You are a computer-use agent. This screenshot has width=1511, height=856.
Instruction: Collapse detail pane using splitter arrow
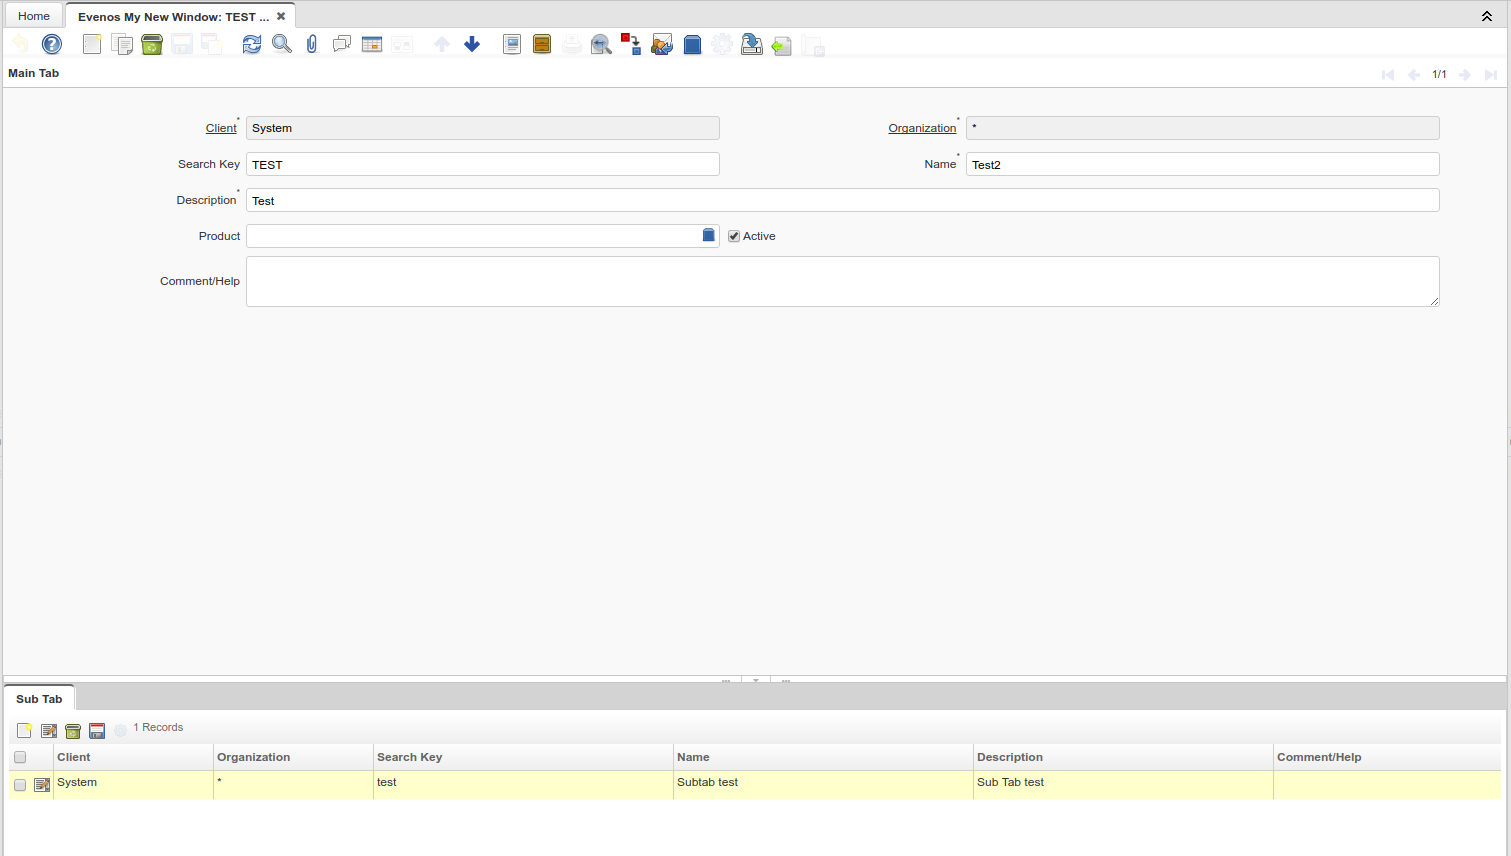click(756, 680)
